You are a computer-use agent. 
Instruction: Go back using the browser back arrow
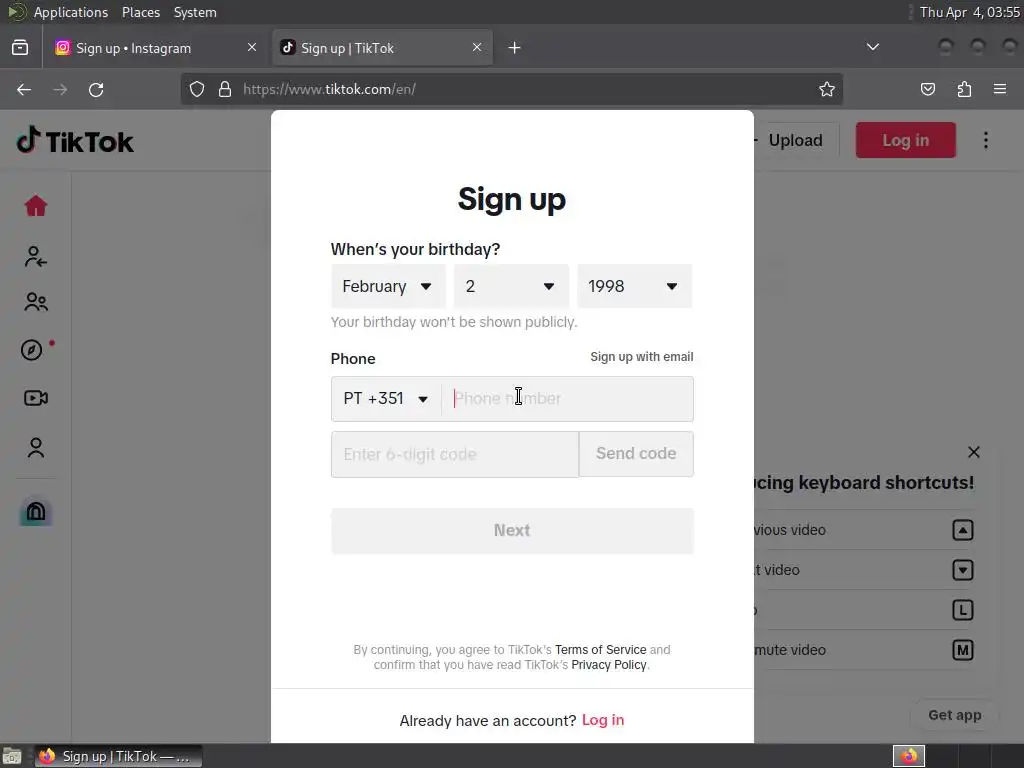(24, 89)
